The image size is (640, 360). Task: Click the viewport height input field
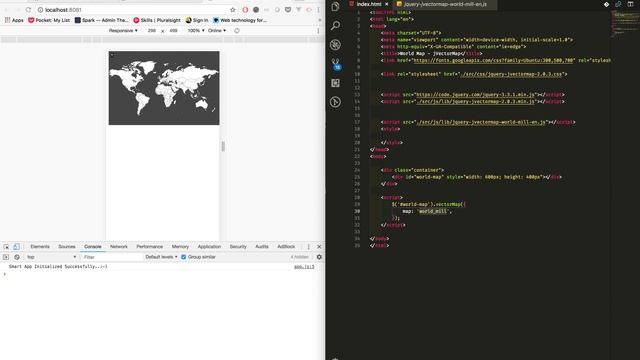173,31
